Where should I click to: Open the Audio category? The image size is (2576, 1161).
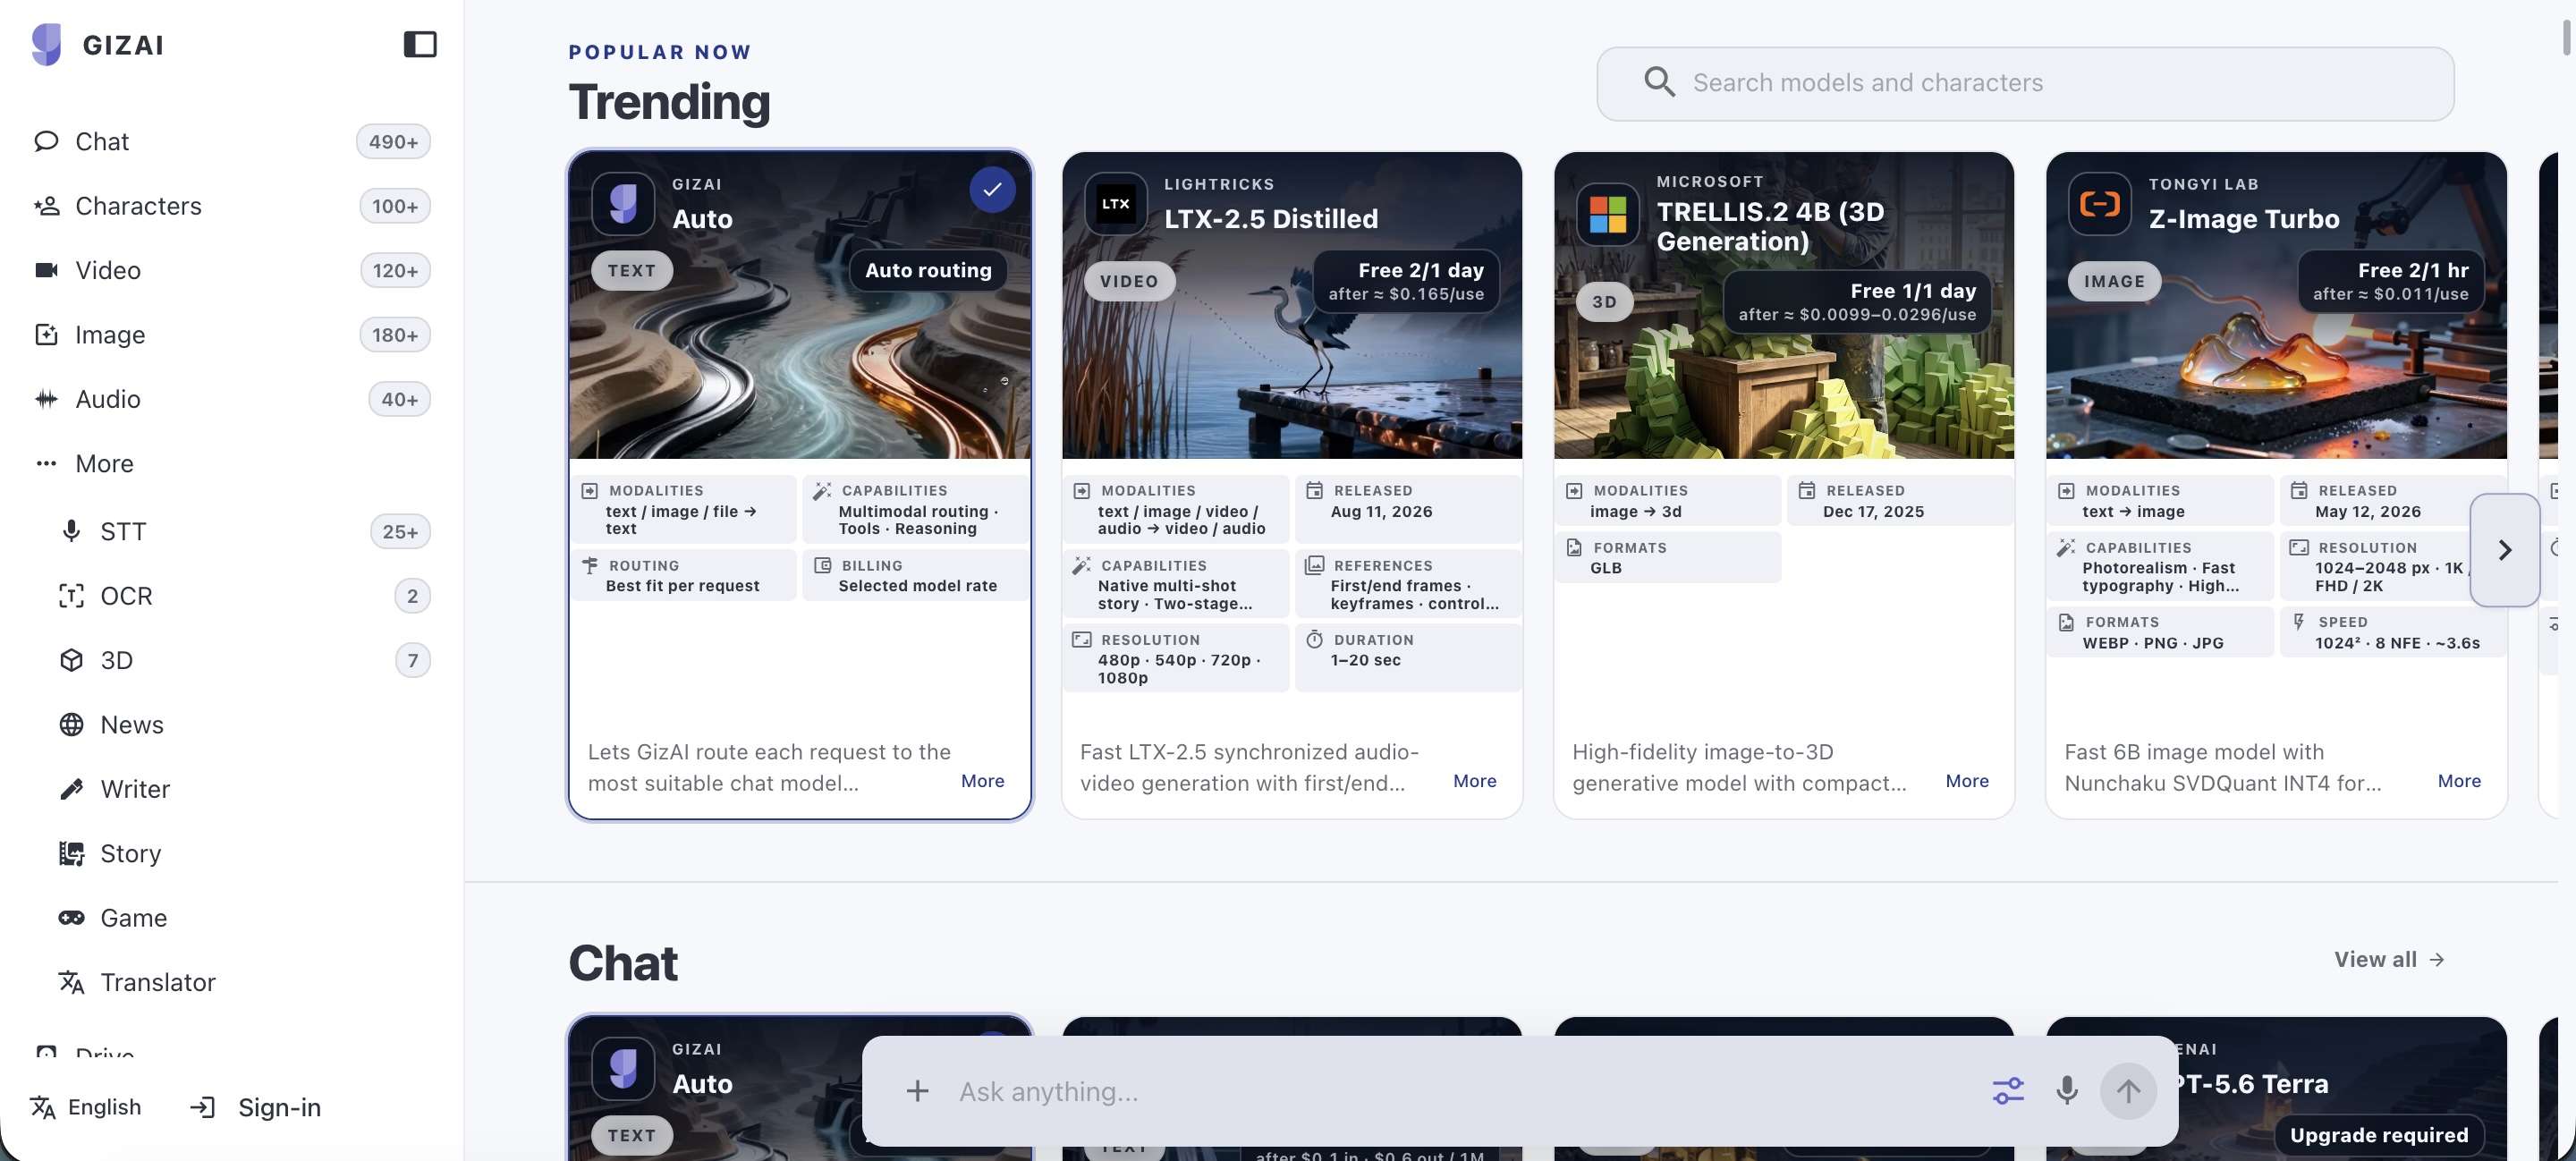point(232,399)
